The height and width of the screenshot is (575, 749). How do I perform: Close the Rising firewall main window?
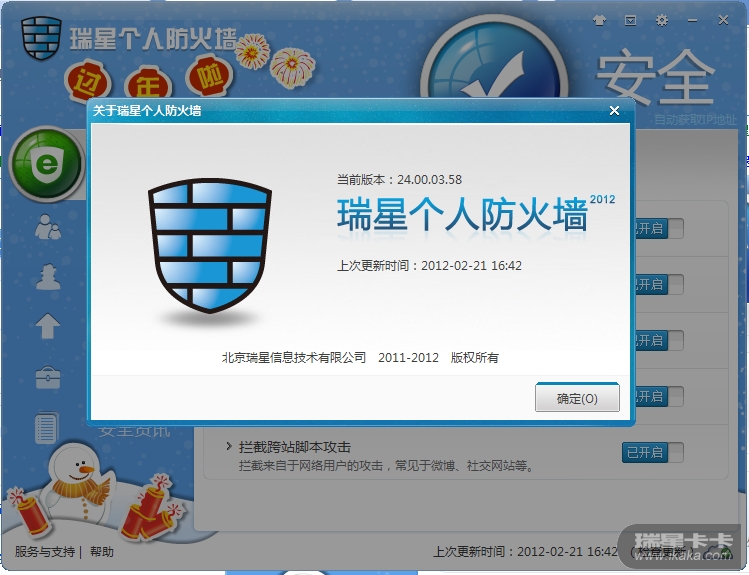pos(723,20)
